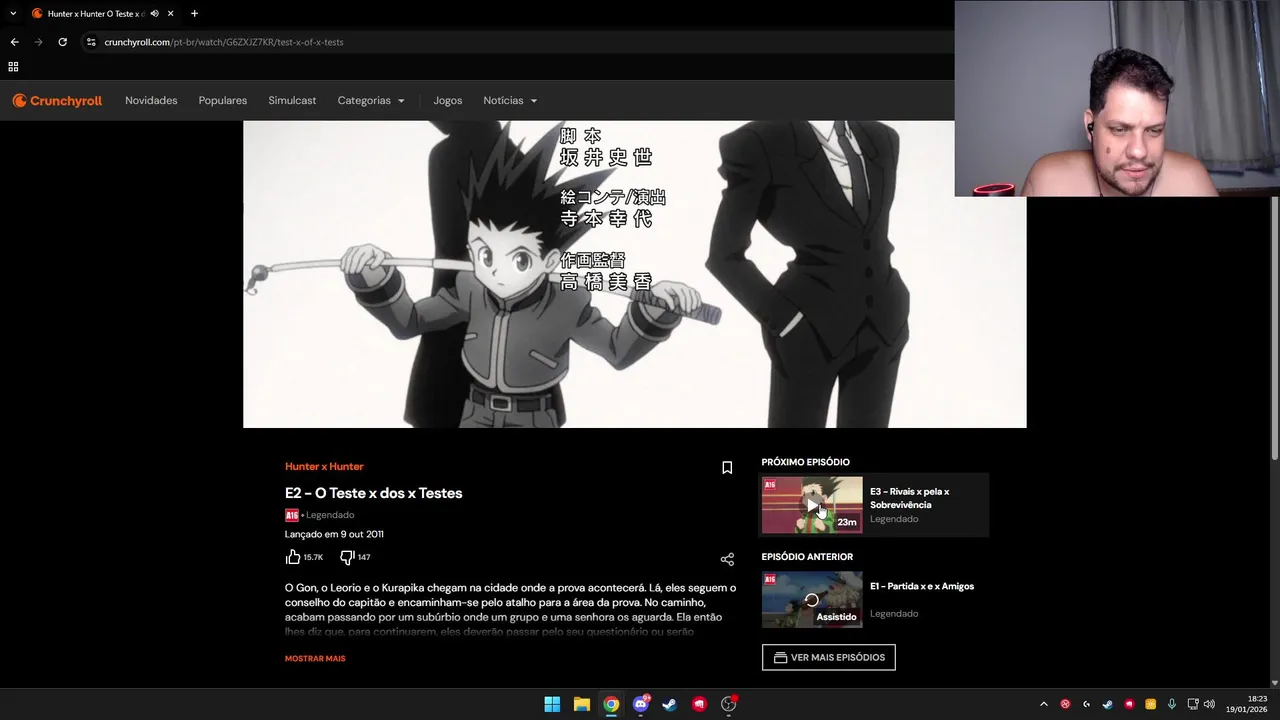Click the Crunchyroll logo
Image resolution: width=1280 pixels, height=720 pixels.
[57, 101]
